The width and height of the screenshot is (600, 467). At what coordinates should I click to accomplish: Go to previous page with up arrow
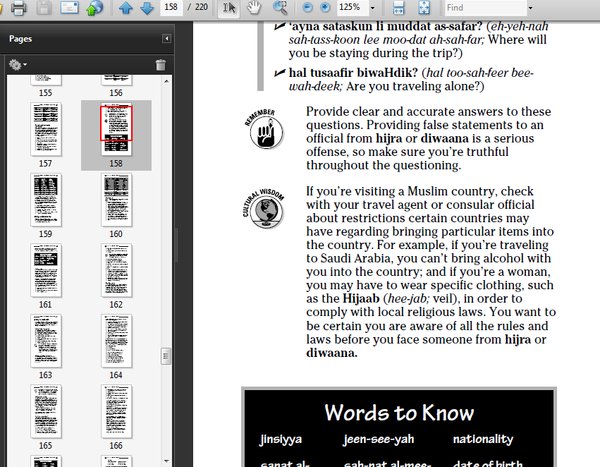[x=126, y=8]
